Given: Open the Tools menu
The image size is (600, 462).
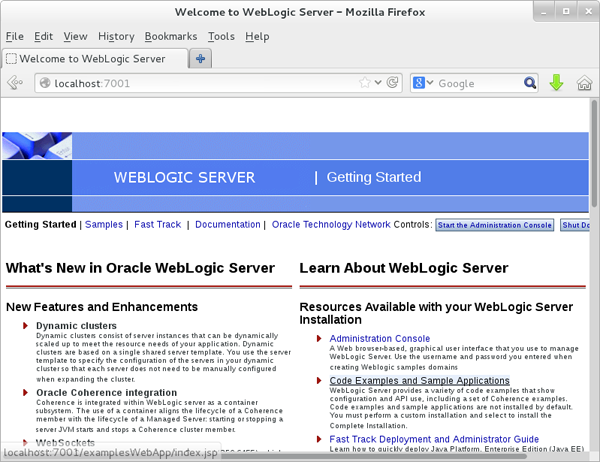Looking at the screenshot, I should [x=221, y=36].
